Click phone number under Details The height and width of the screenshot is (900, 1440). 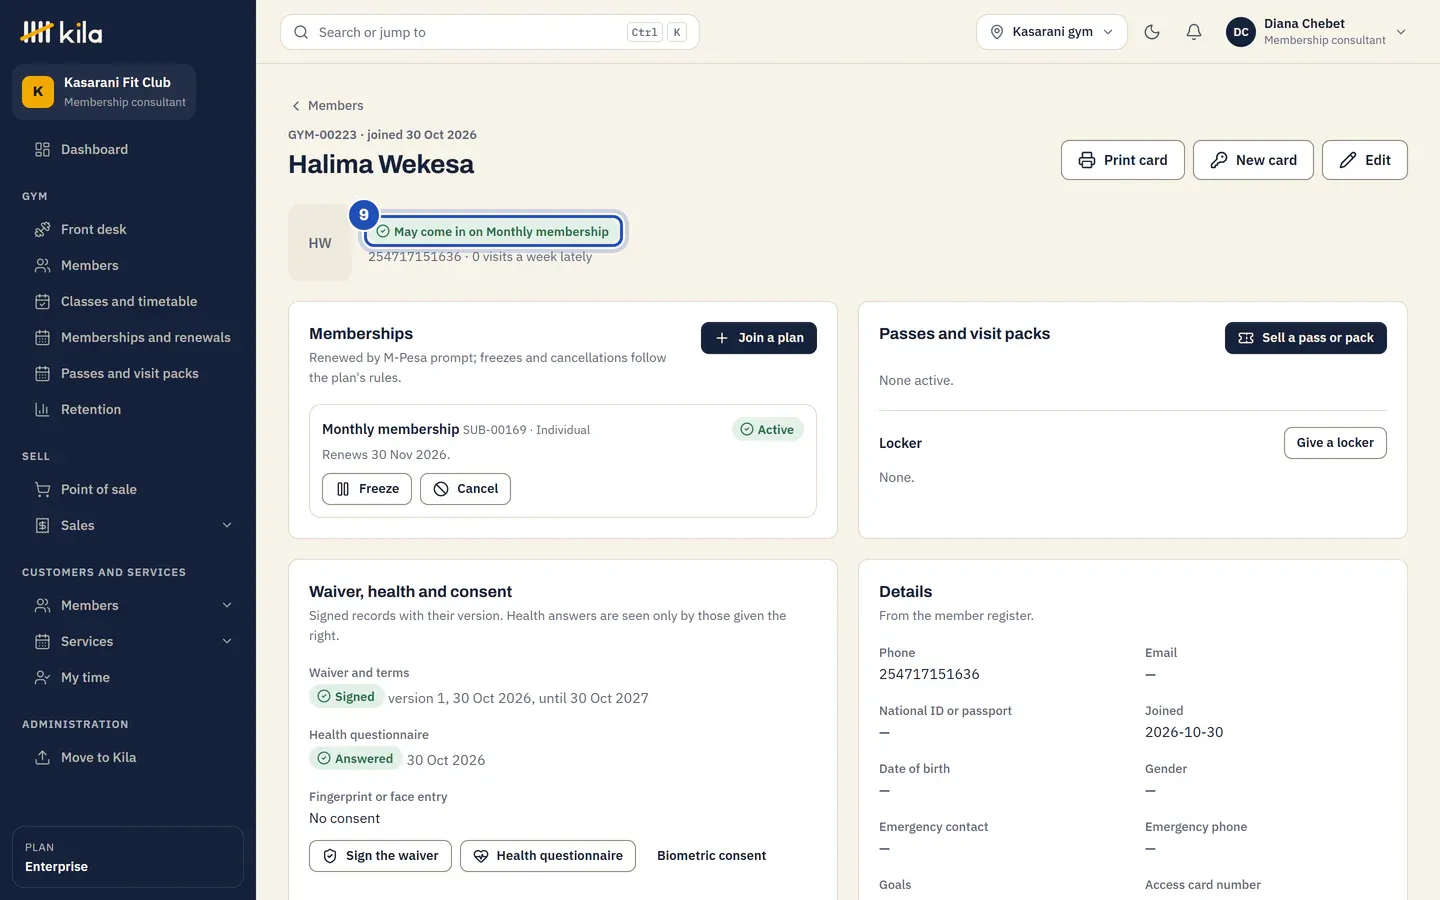(x=929, y=674)
